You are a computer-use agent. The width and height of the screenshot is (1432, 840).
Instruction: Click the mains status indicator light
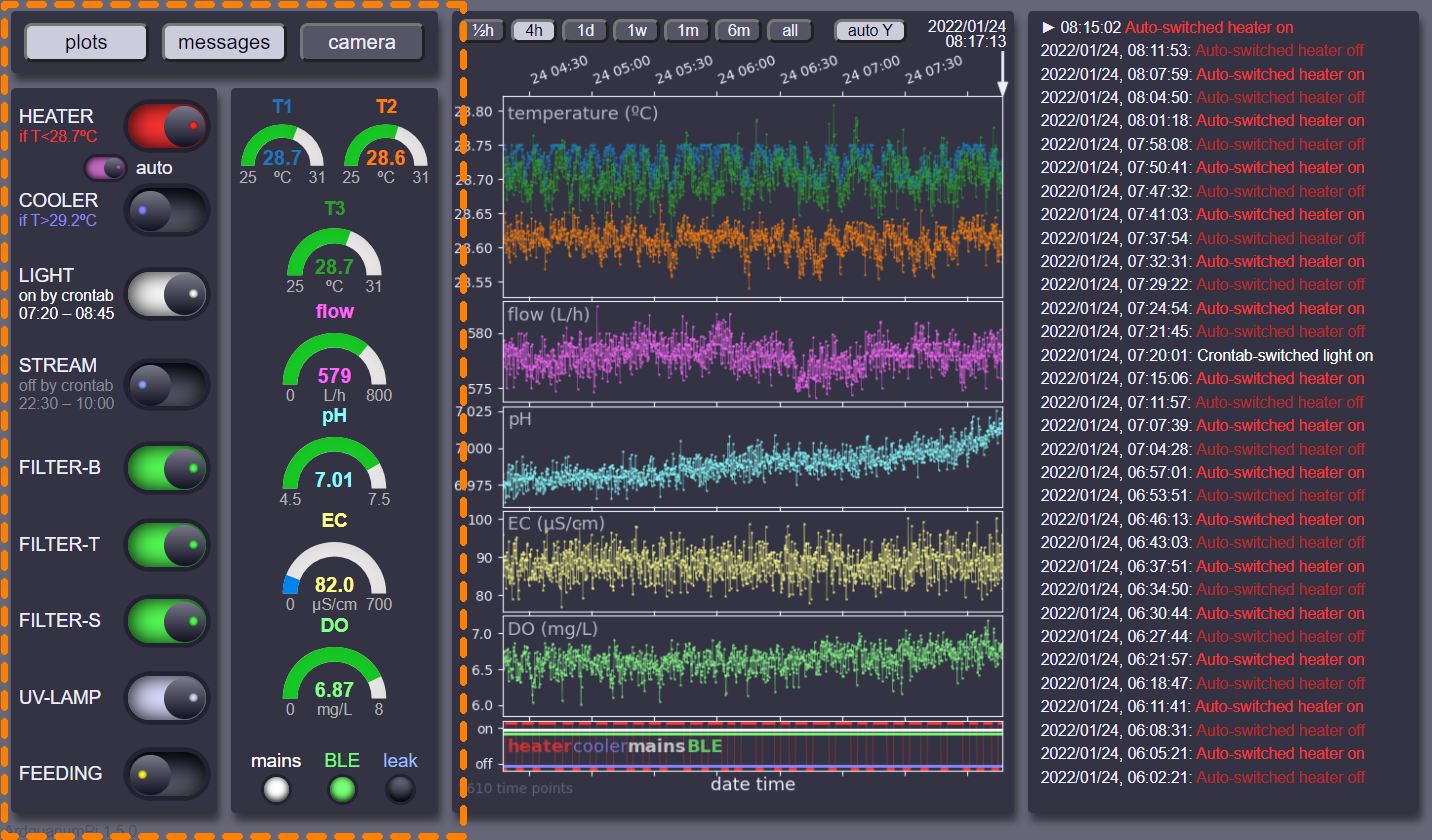coord(276,790)
